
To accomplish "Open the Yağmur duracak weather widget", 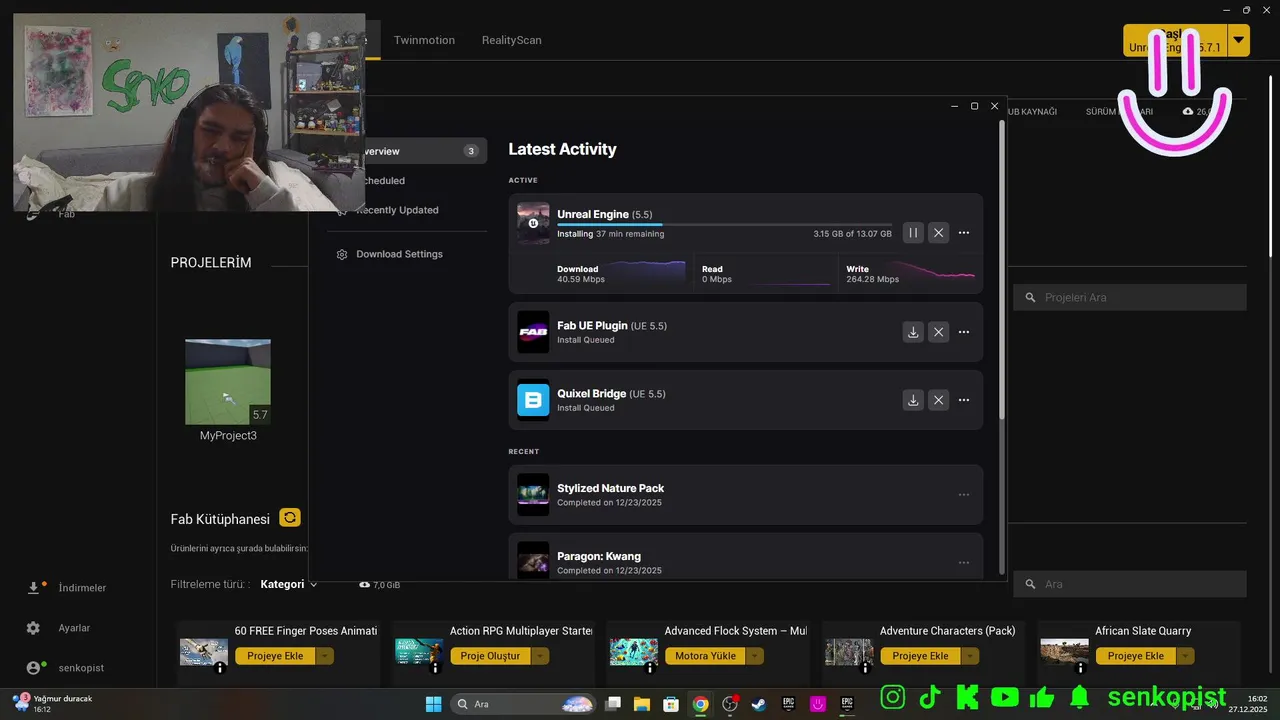I will 53,703.
